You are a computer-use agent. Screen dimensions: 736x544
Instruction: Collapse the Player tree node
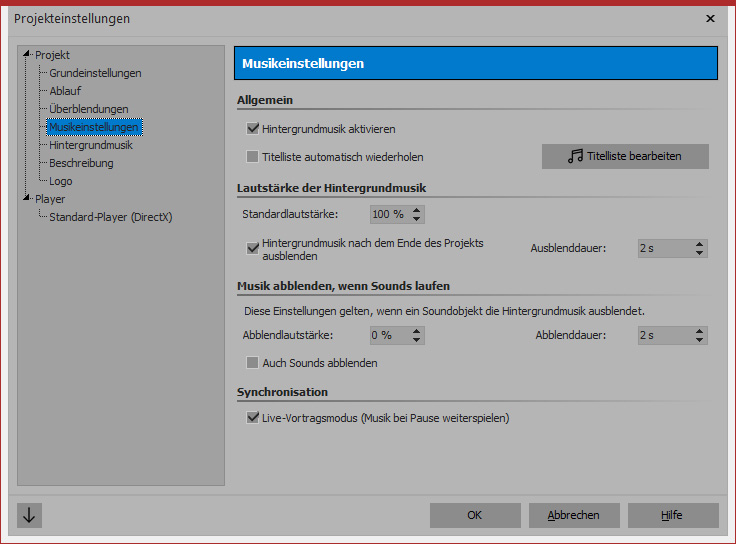[x=27, y=199]
